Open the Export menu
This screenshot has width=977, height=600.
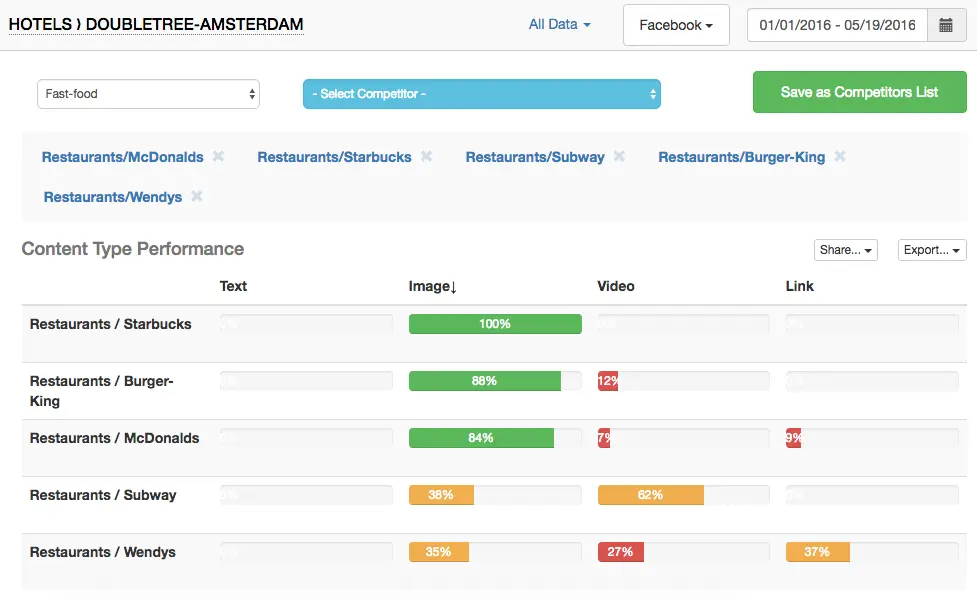932,250
